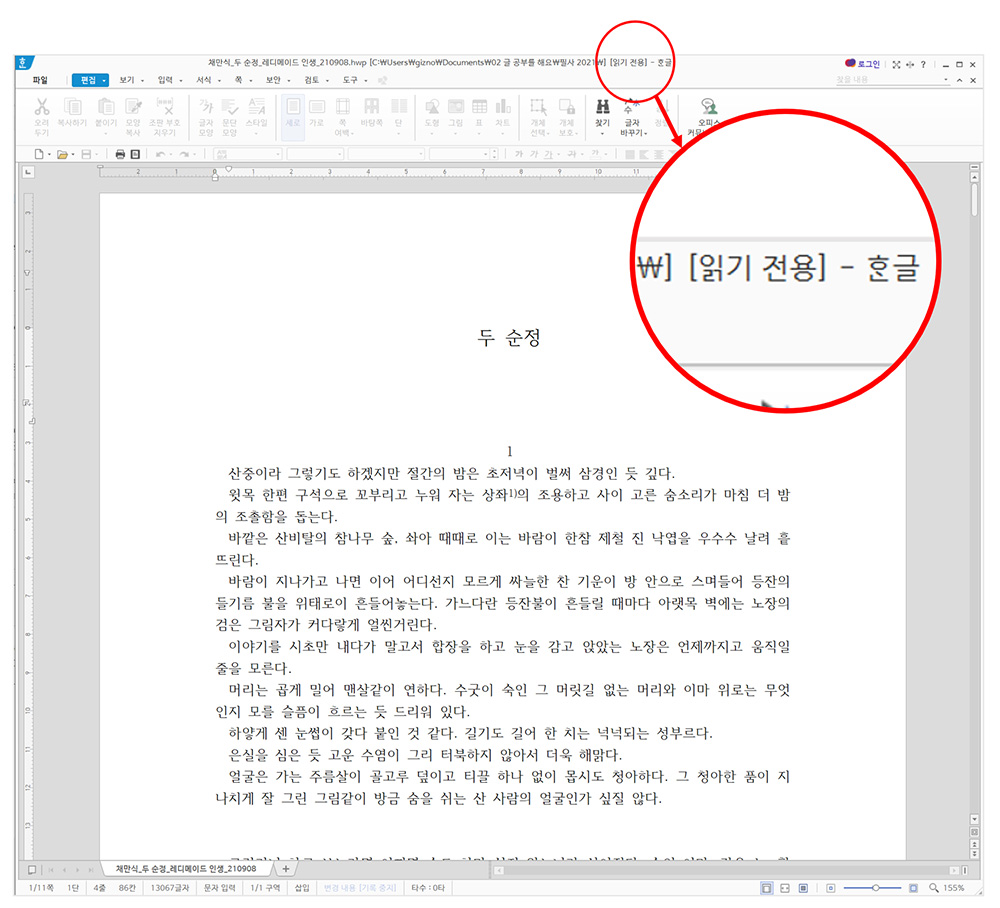Expand the new document dropdown arrow
1000x908 pixels.
(x=49, y=155)
